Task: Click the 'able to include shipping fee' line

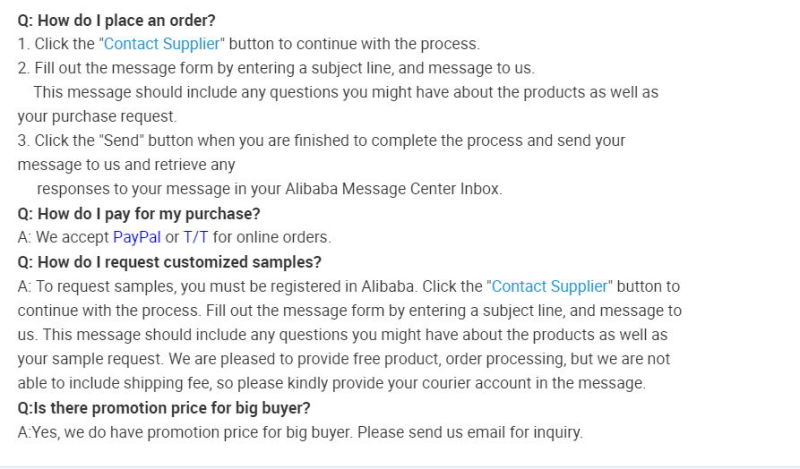Action: [332, 383]
